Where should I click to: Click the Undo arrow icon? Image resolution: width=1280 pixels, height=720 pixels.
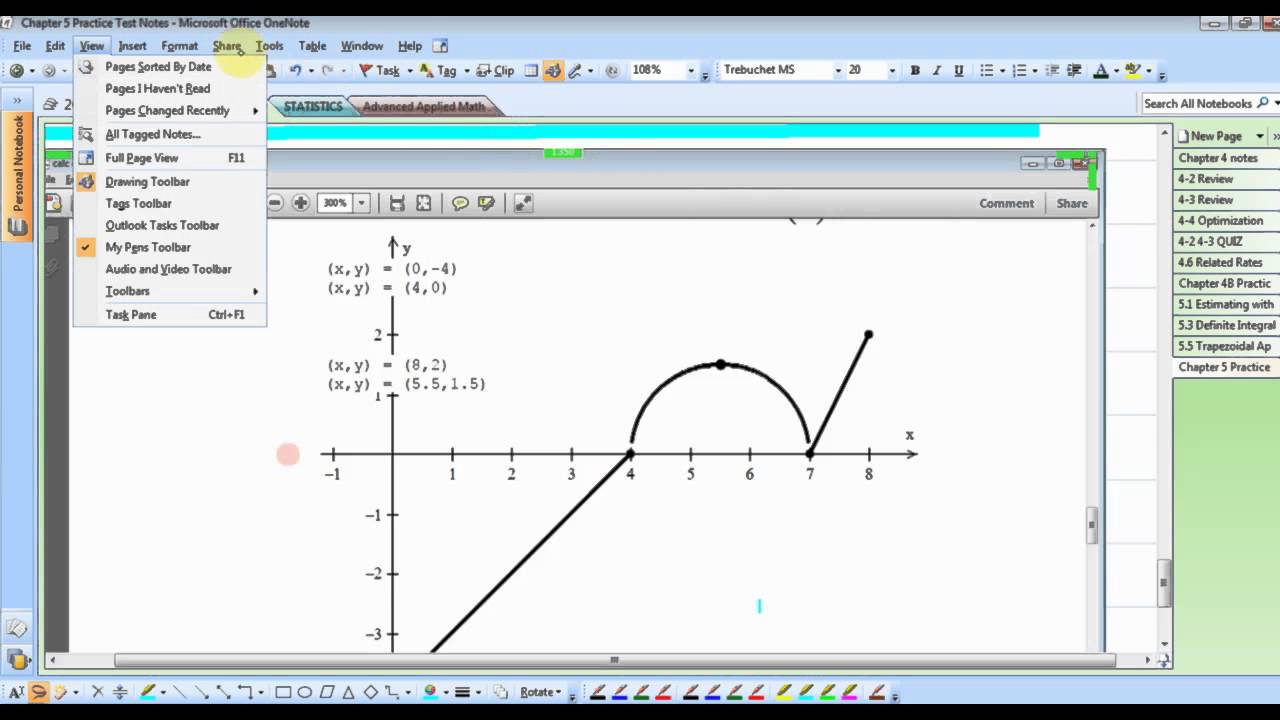(295, 70)
